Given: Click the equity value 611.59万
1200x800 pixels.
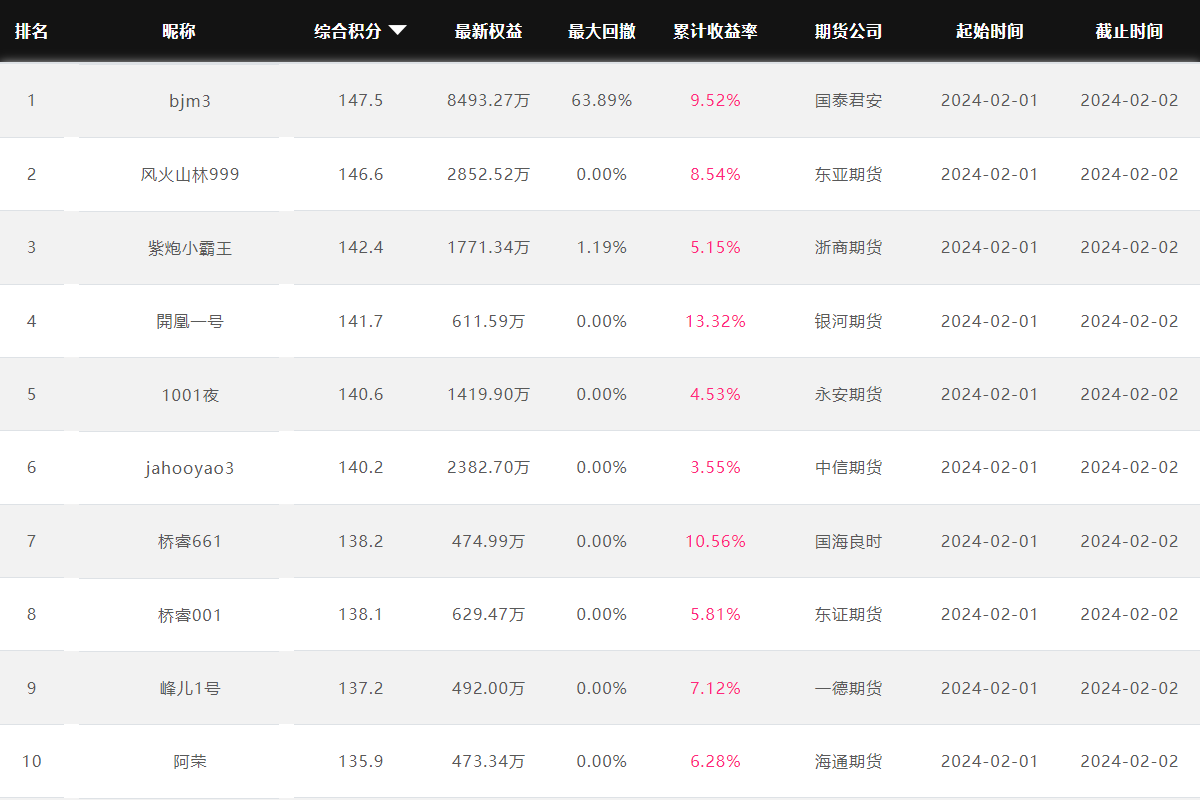Looking at the screenshot, I should pyautogui.click(x=489, y=321).
